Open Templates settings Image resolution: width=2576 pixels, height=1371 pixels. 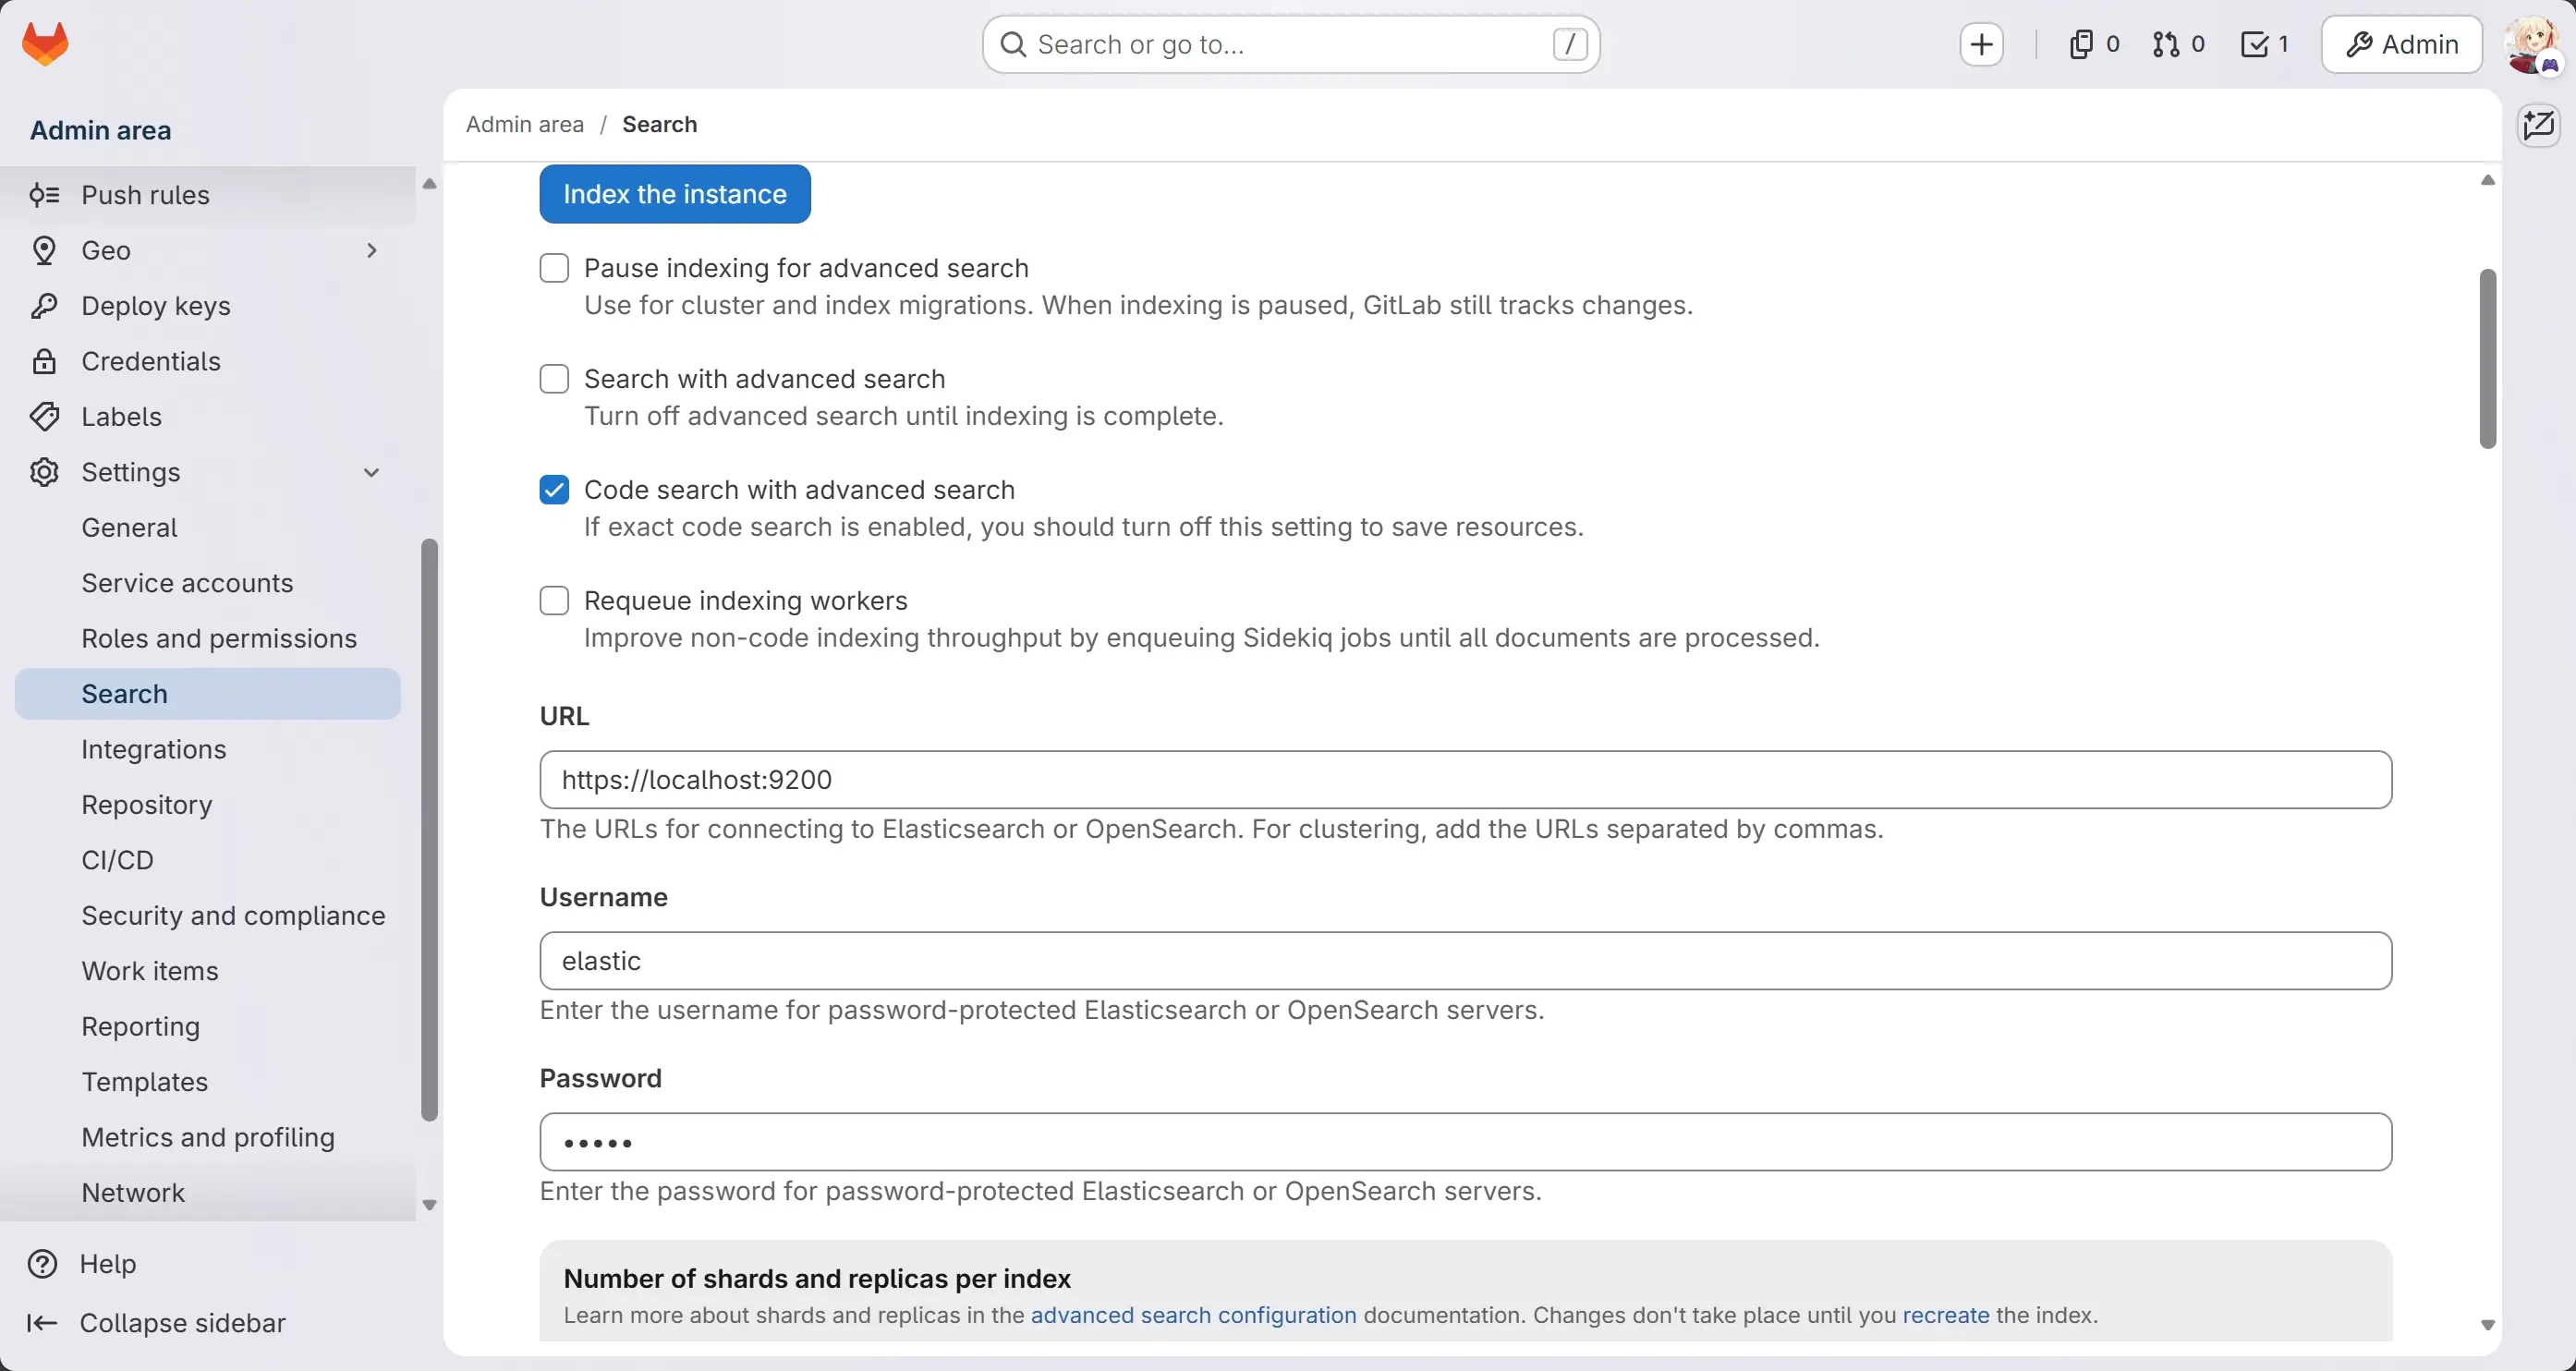(207, 1083)
